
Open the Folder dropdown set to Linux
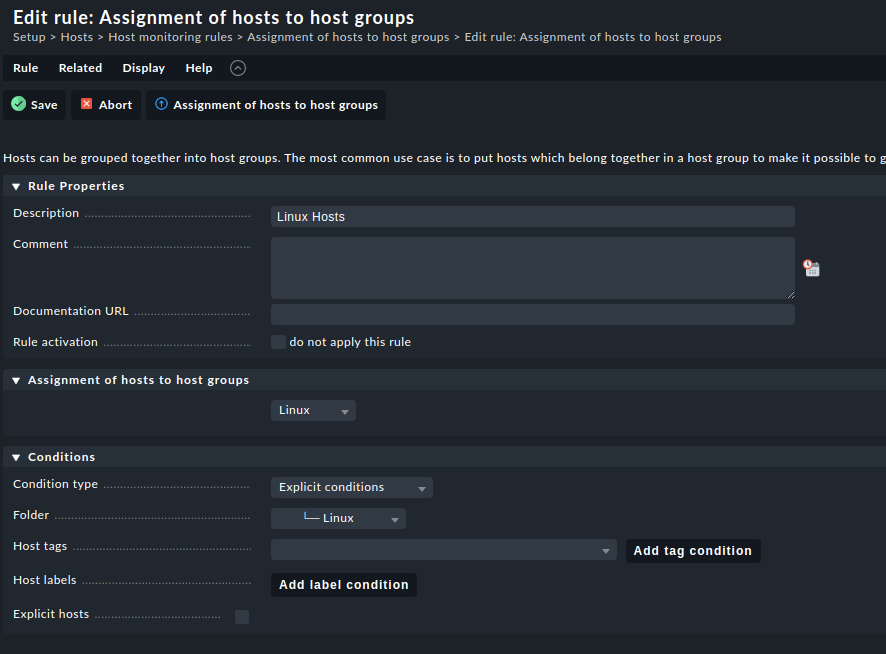[x=338, y=518]
